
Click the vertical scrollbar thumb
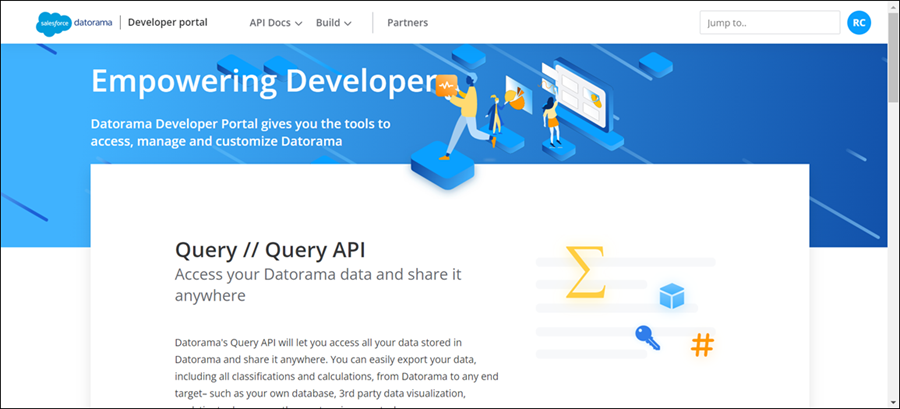pos(892,60)
